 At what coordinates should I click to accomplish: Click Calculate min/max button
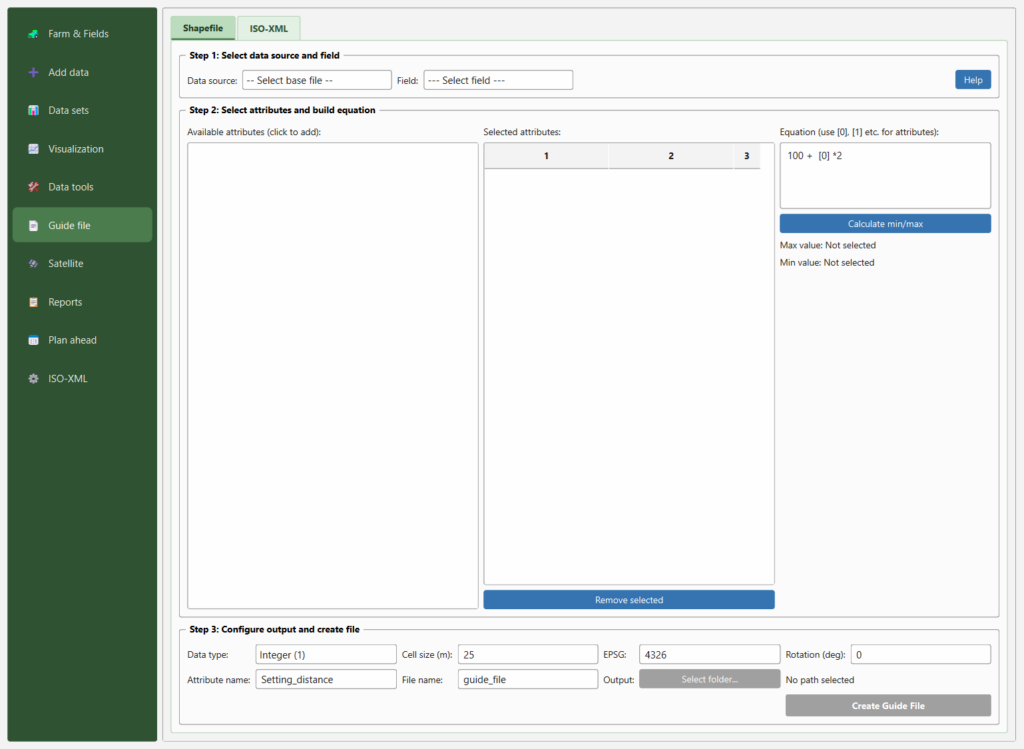point(885,224)
